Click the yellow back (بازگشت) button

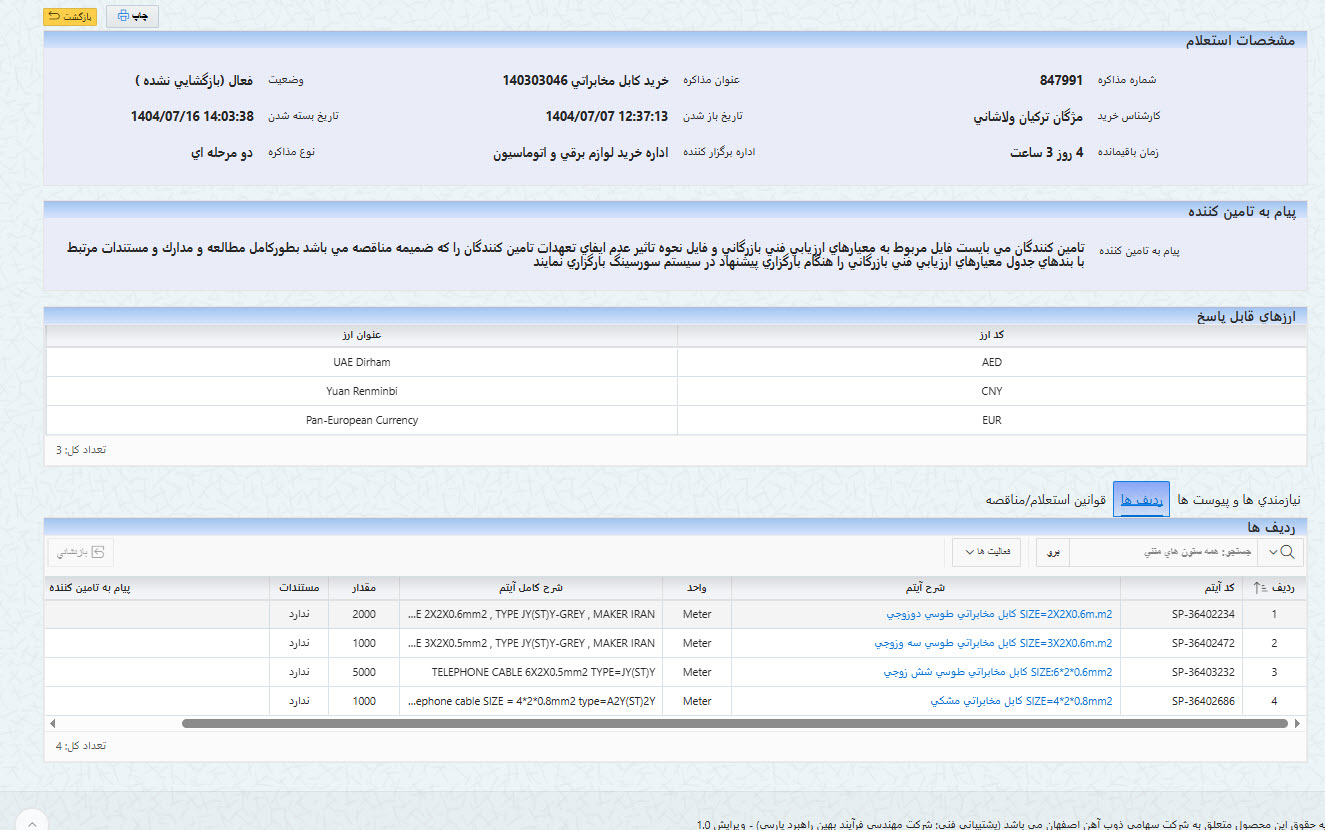70,17
